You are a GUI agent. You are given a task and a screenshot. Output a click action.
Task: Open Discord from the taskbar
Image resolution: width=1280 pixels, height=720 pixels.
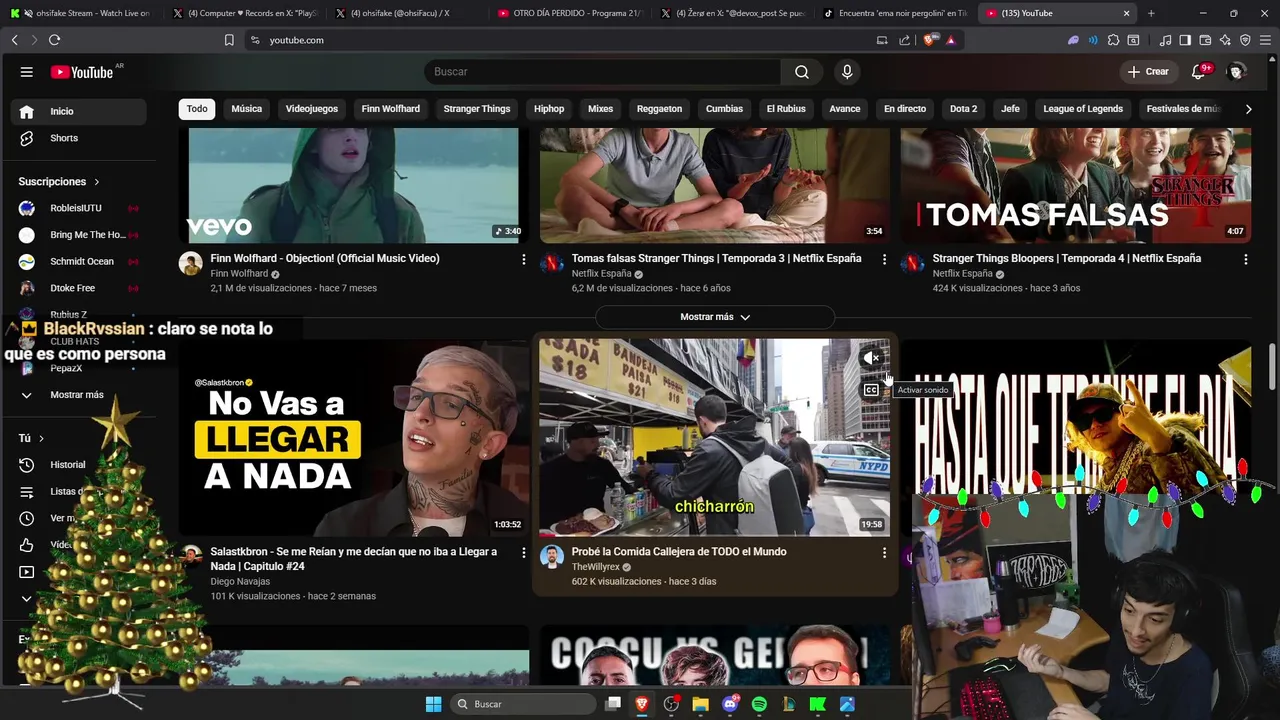pyautogui.click(x=730, y=704)
